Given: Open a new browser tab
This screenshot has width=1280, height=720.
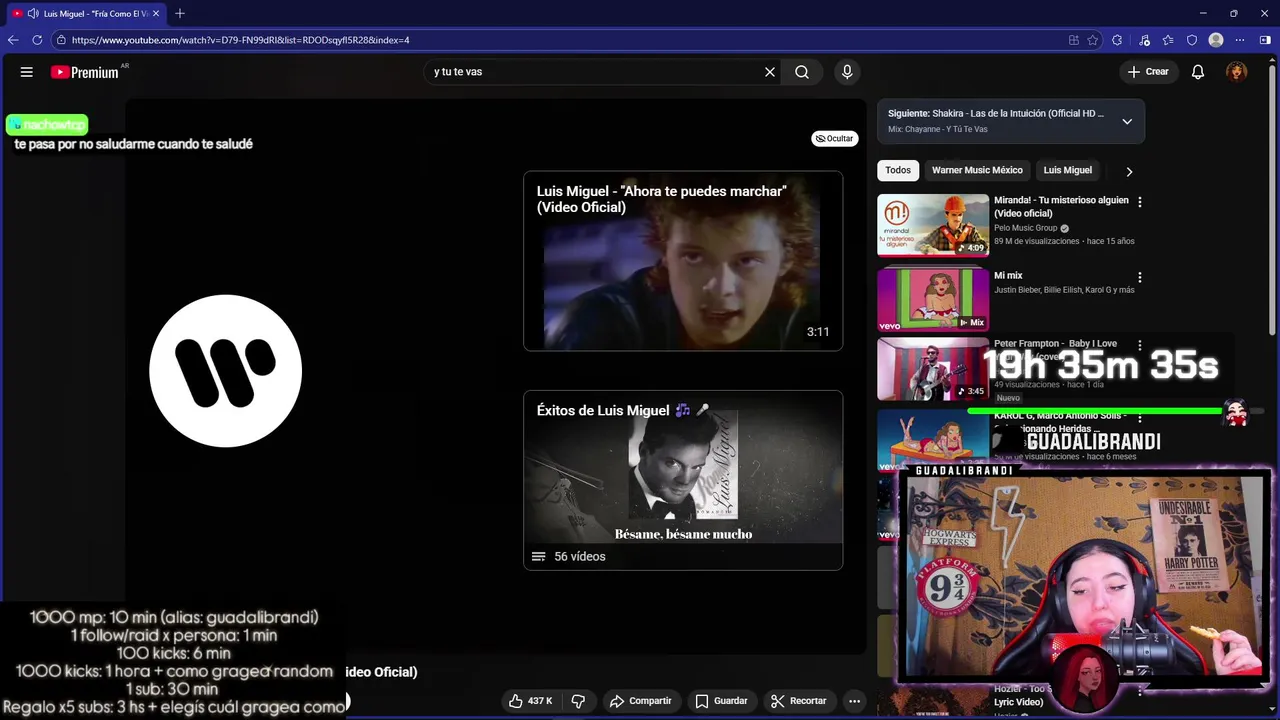Looking at the screenshot, I should pos(180,13).
